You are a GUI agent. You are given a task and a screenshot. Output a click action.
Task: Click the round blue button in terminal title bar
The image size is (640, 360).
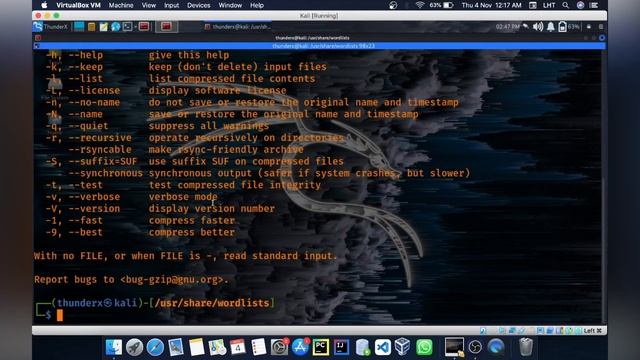(602, 38)
